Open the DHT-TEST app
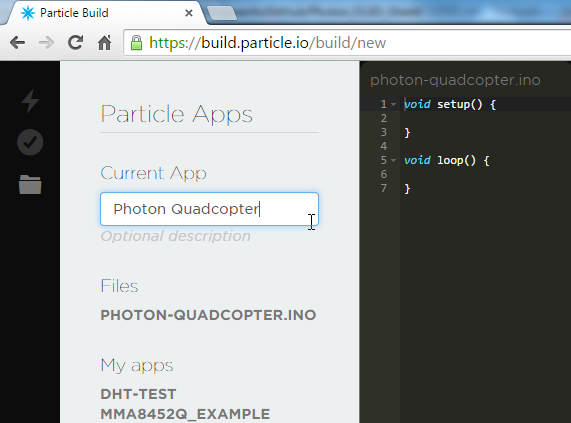Screen dimensions: 571x423 coord(138,394)
